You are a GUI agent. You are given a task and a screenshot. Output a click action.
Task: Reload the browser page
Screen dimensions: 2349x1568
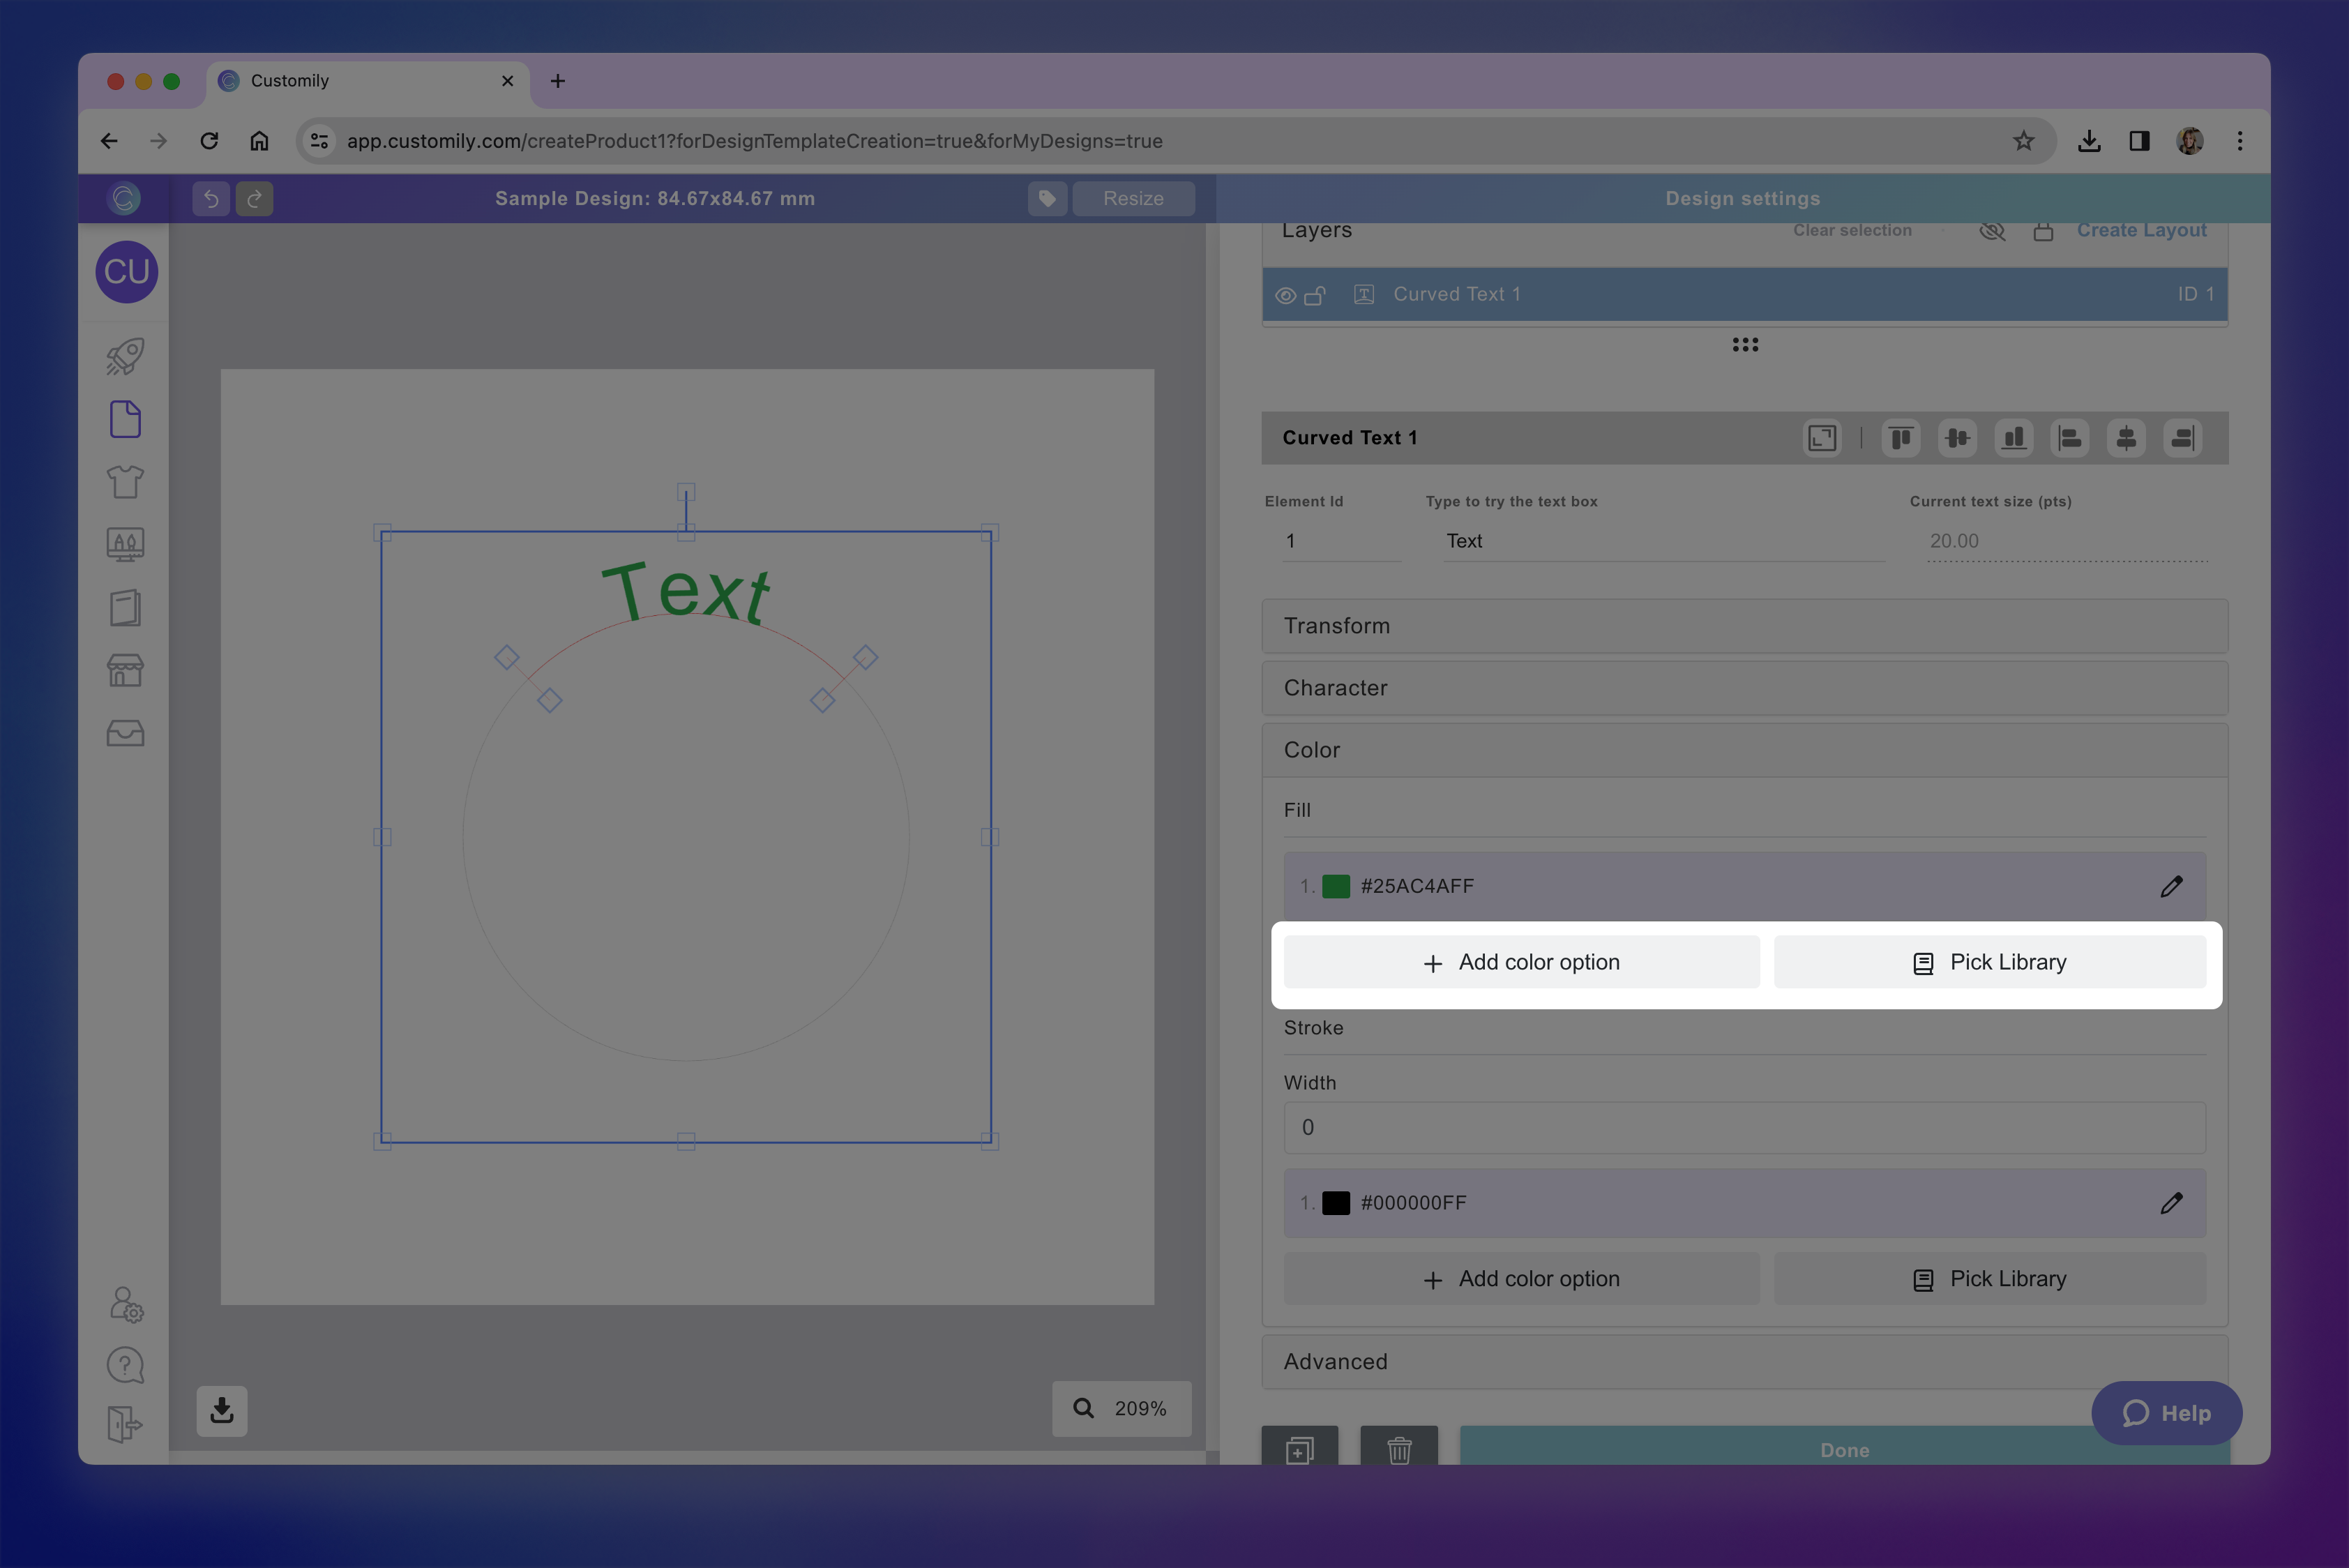(x=209, y=141)
